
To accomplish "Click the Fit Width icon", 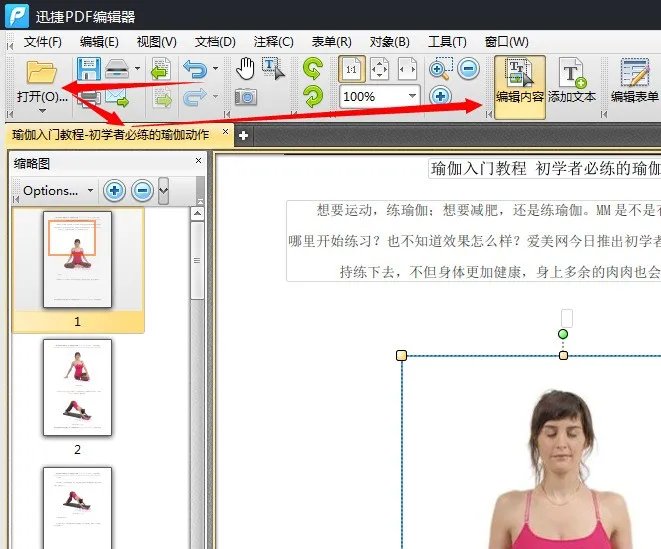I will tap(407, 69).
